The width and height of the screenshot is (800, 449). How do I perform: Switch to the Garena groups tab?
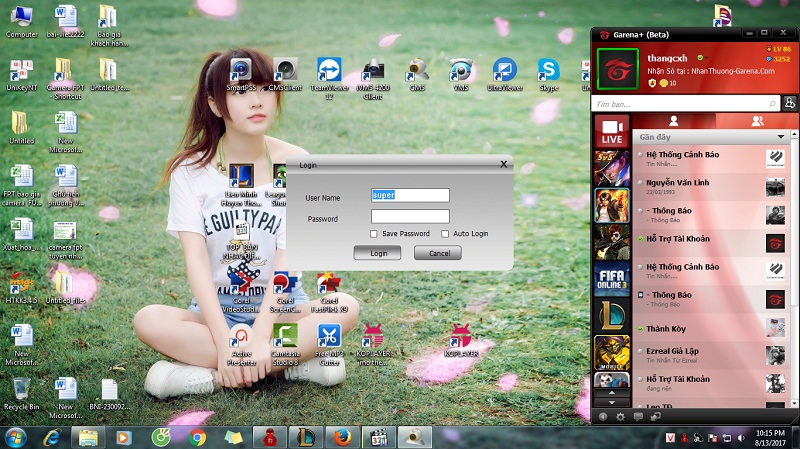coord(757,120)
